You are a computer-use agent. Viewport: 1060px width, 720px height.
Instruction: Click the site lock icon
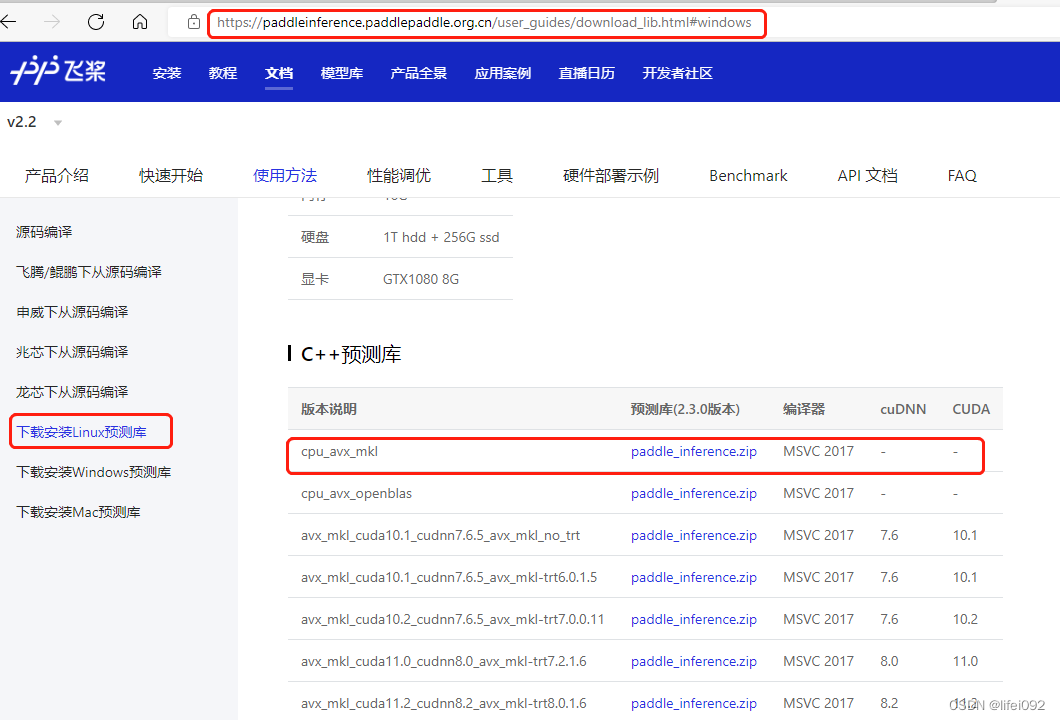[x=193, y=22]
